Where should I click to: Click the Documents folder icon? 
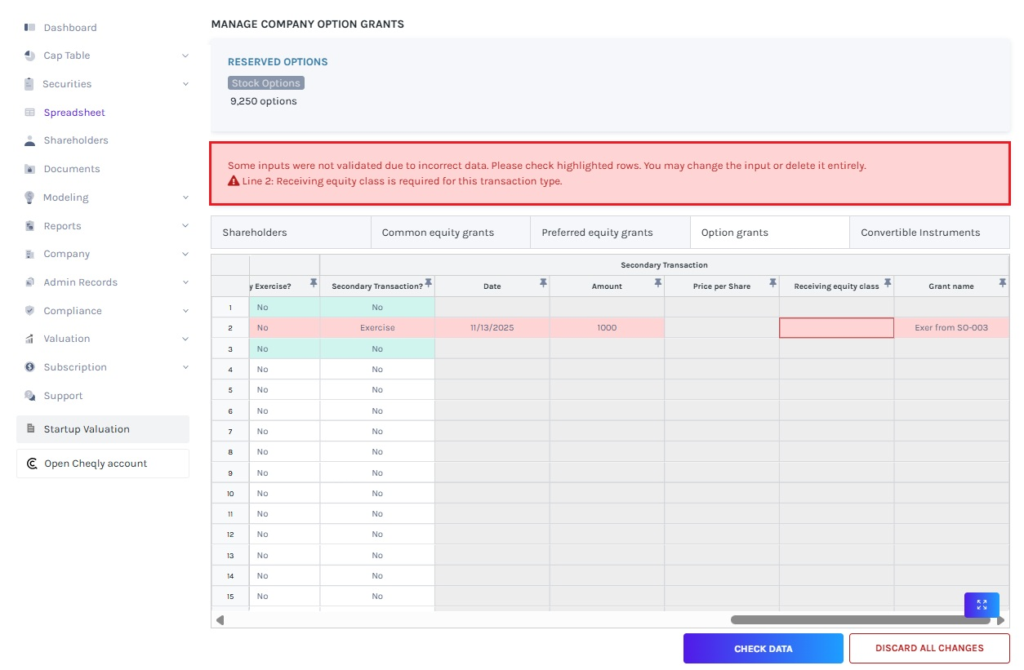[30, 169]
